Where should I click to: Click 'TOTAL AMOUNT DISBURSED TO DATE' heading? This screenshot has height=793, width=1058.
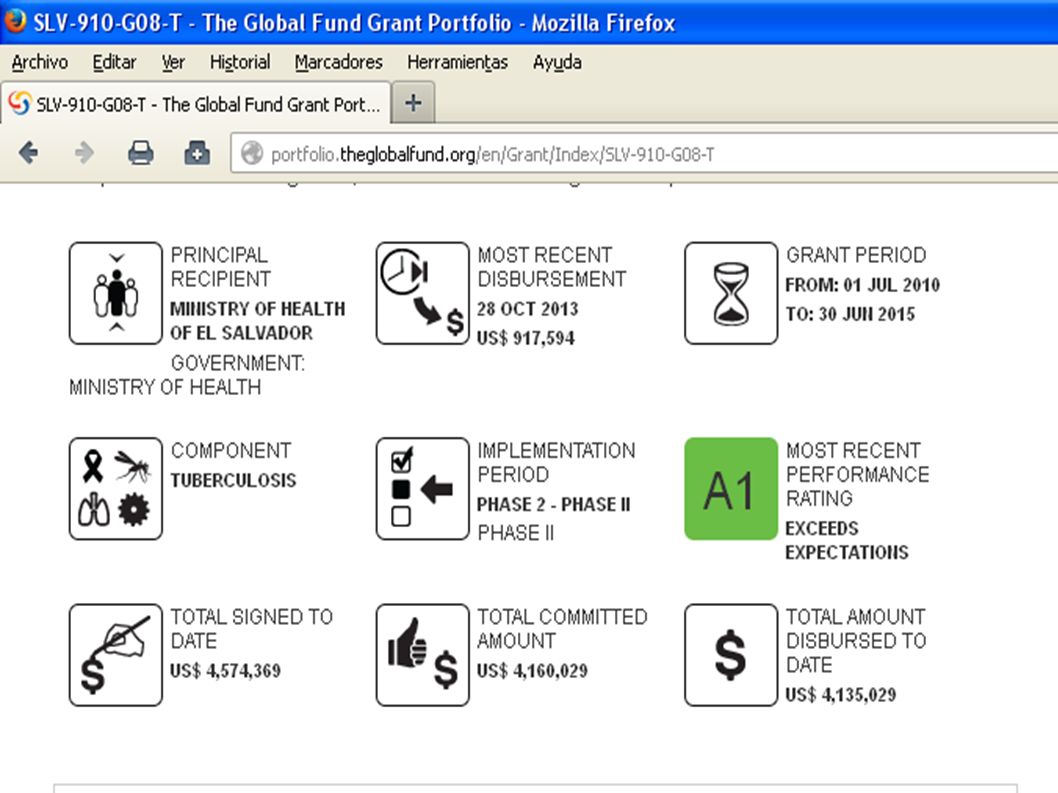(x=856, y=640)
